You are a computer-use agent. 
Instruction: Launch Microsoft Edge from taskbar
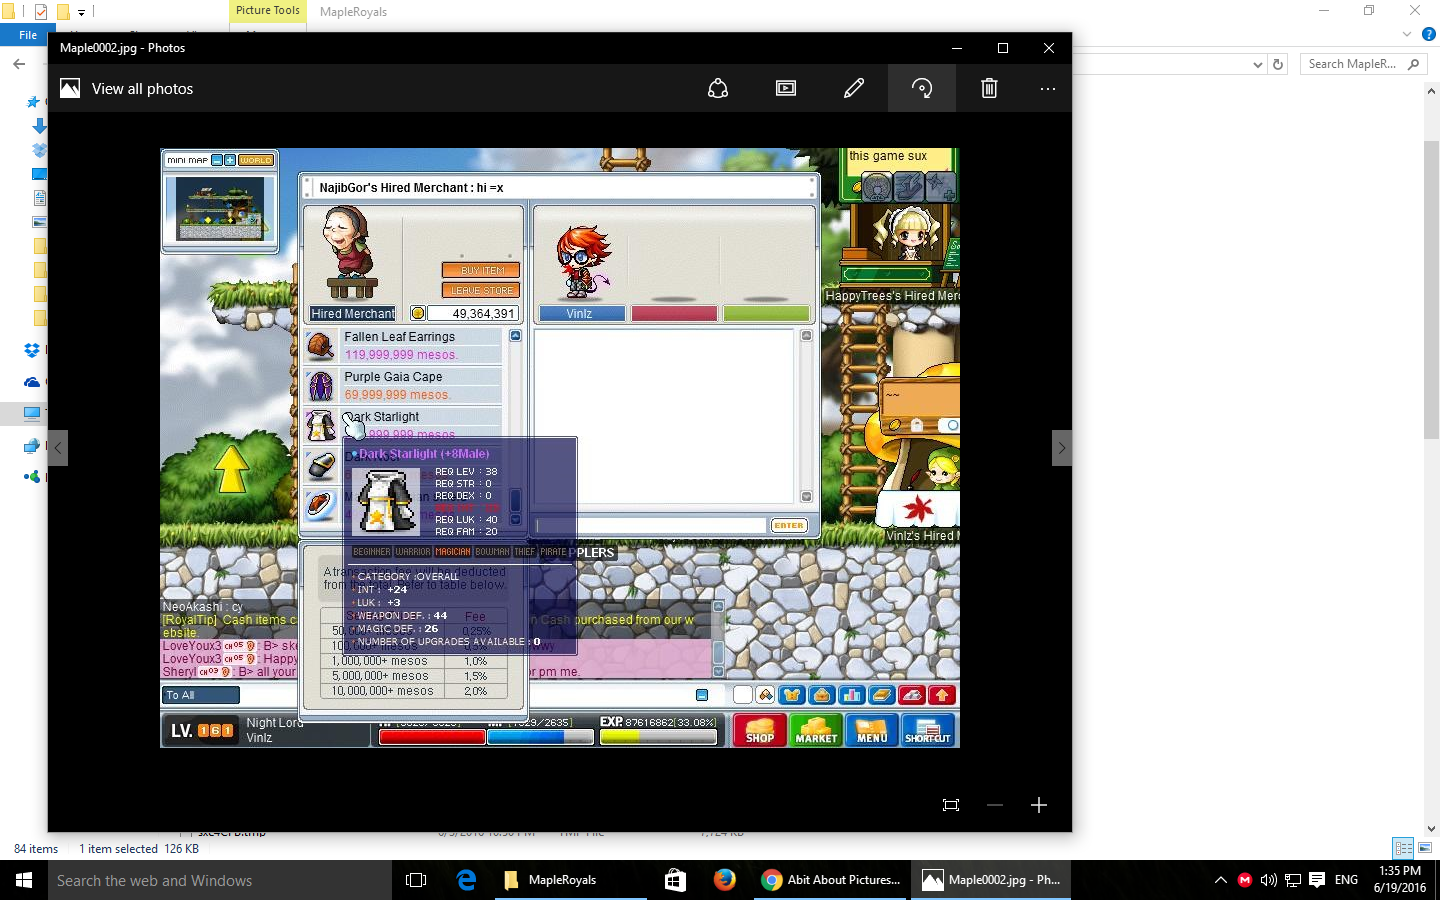pos(466,880)
